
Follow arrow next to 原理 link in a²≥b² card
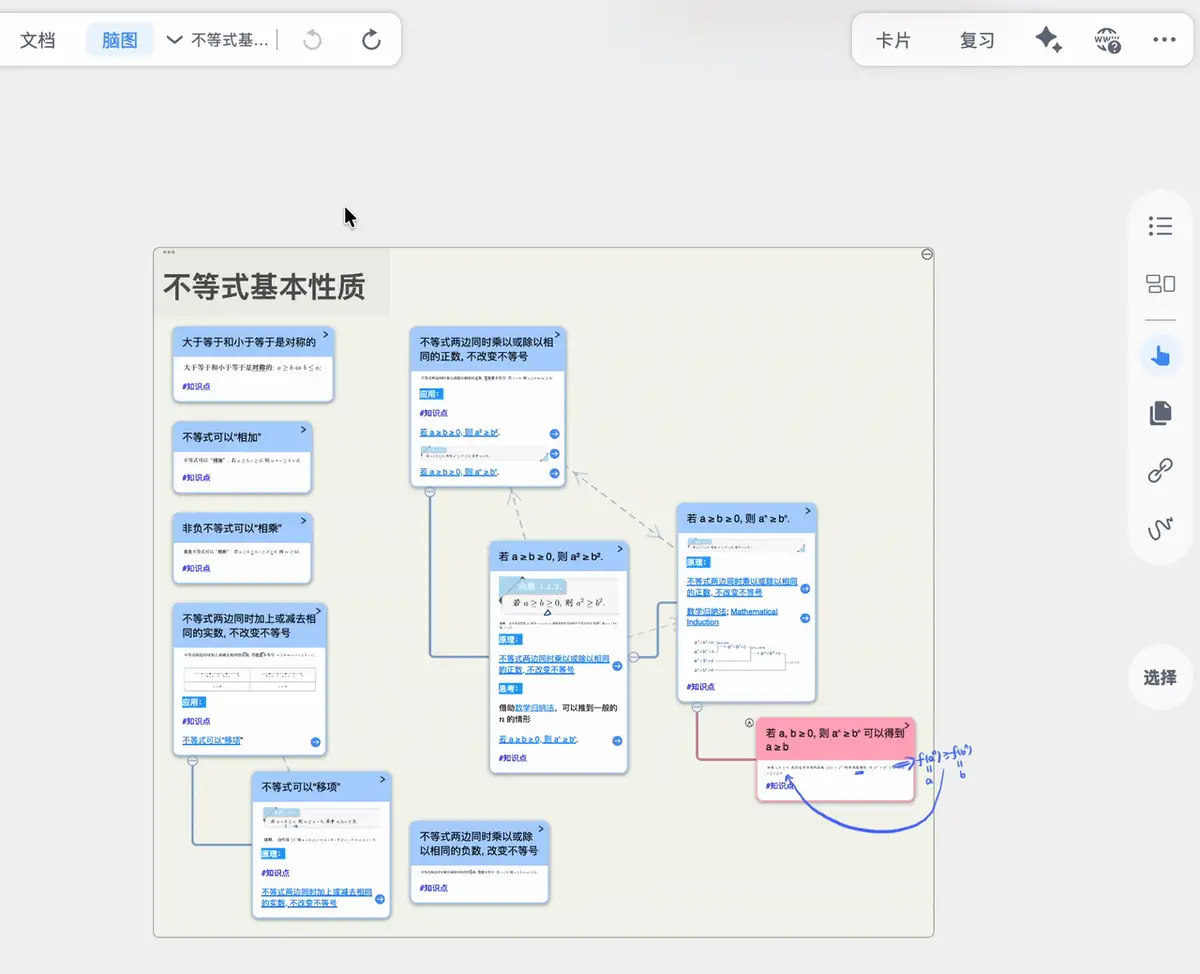(617, 664)
